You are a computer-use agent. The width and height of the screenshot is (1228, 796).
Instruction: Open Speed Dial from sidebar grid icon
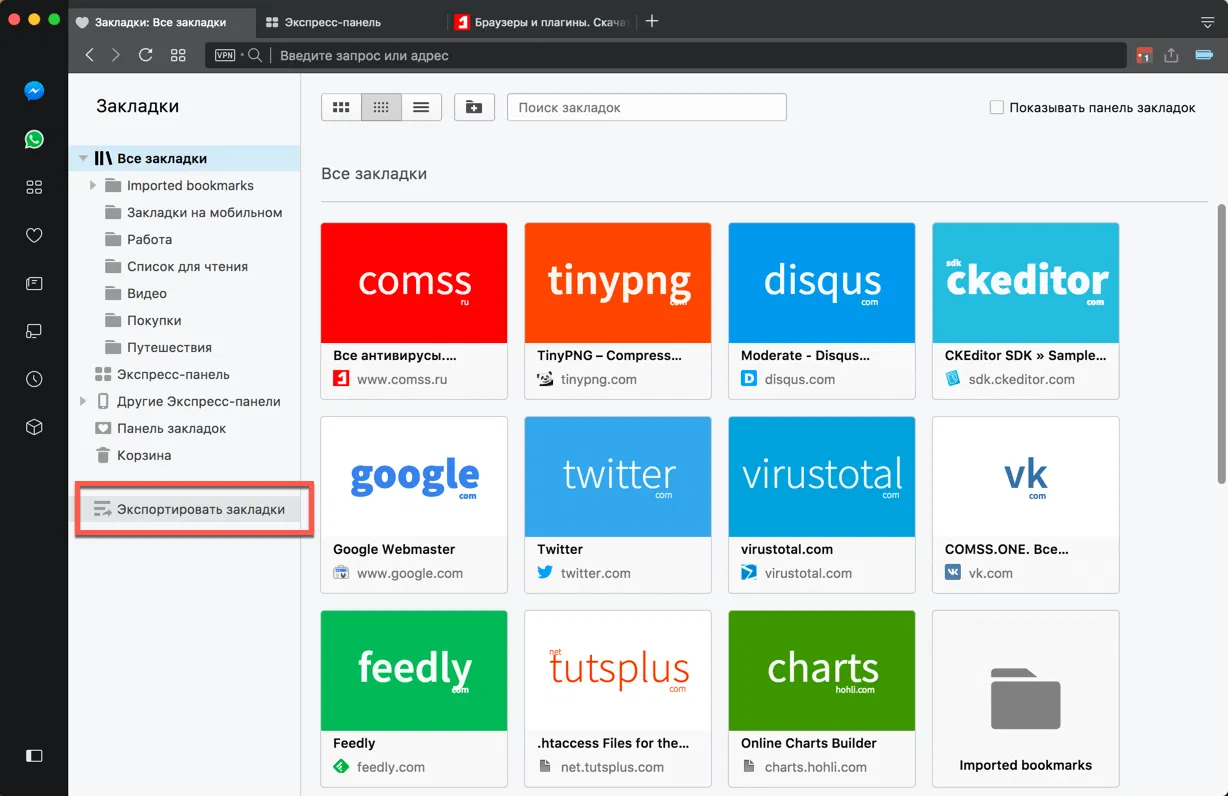(x=34, y=187)
